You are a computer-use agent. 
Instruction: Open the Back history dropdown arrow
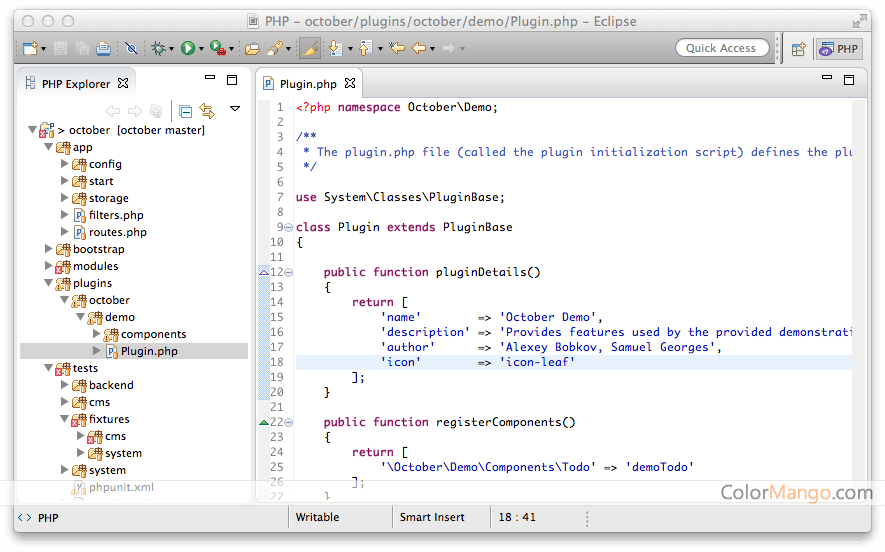(432, 49)
